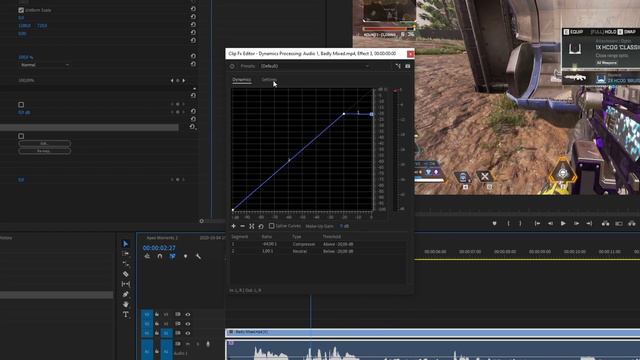640x360 pixels.
Task: Click the Mark In bracket button
Action: [x=508, y=224]
